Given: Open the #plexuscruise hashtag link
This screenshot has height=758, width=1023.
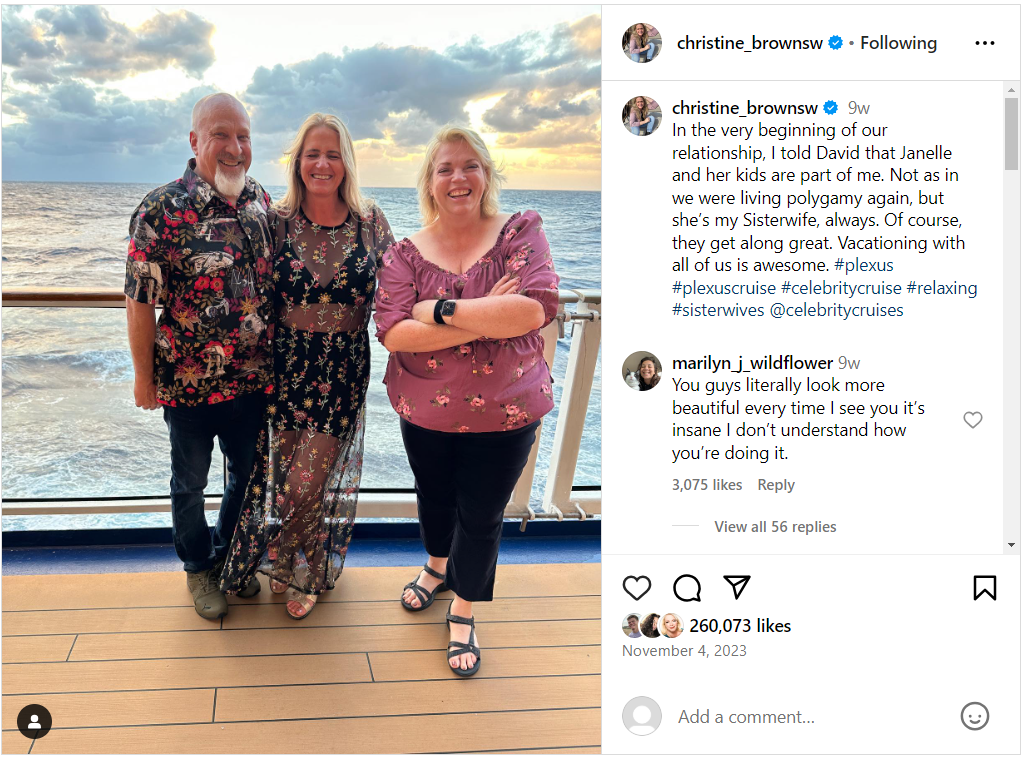Looking at the screenshot, I should click(724, 288).
